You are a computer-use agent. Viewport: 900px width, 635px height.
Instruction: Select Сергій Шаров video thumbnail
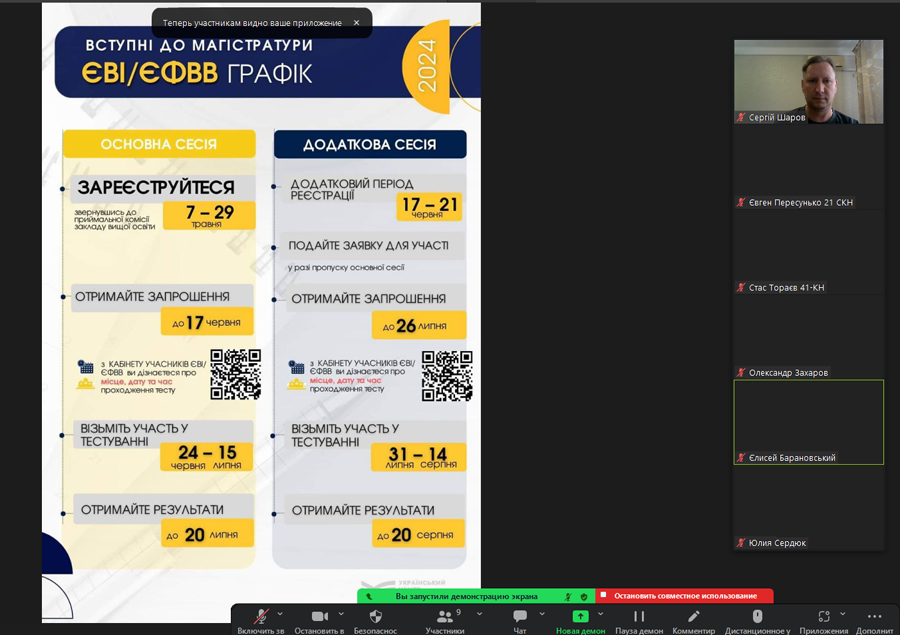click(x=808, y=82)
